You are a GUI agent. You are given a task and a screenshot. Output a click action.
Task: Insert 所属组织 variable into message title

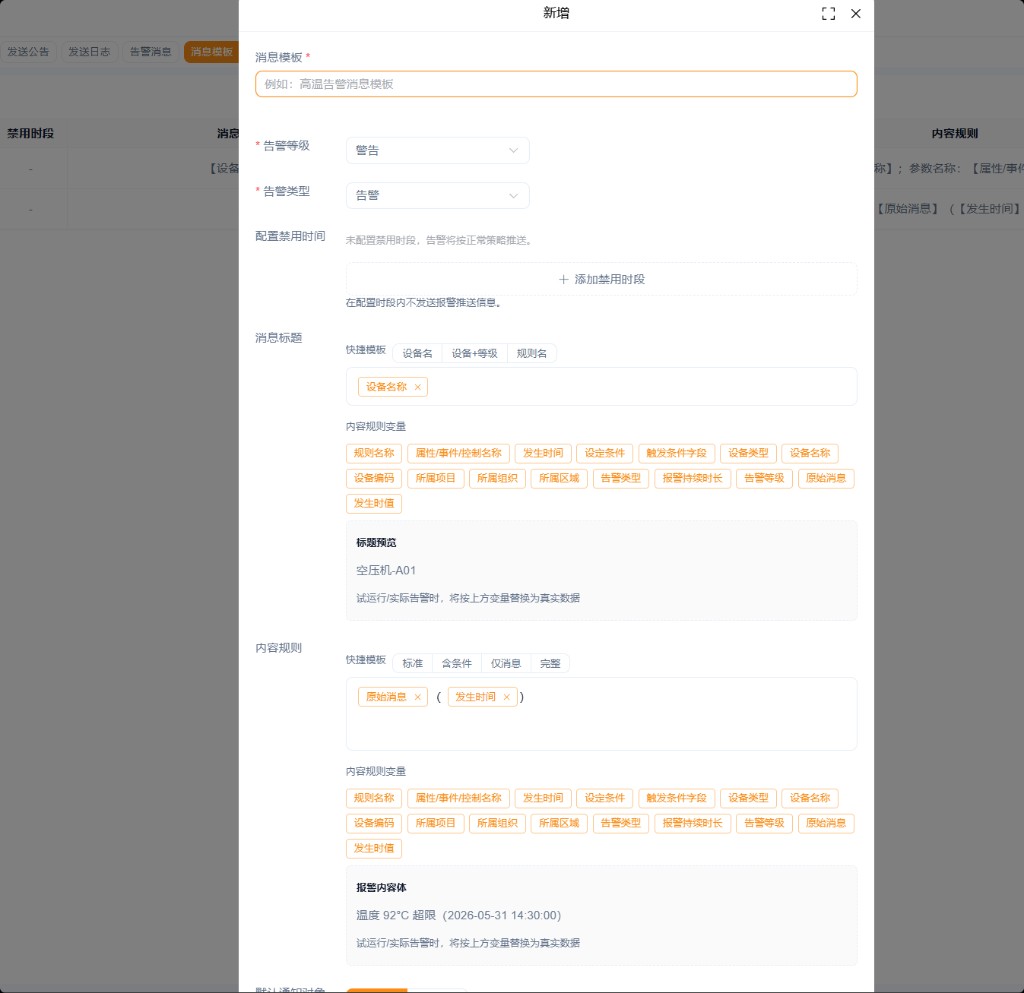497,478
